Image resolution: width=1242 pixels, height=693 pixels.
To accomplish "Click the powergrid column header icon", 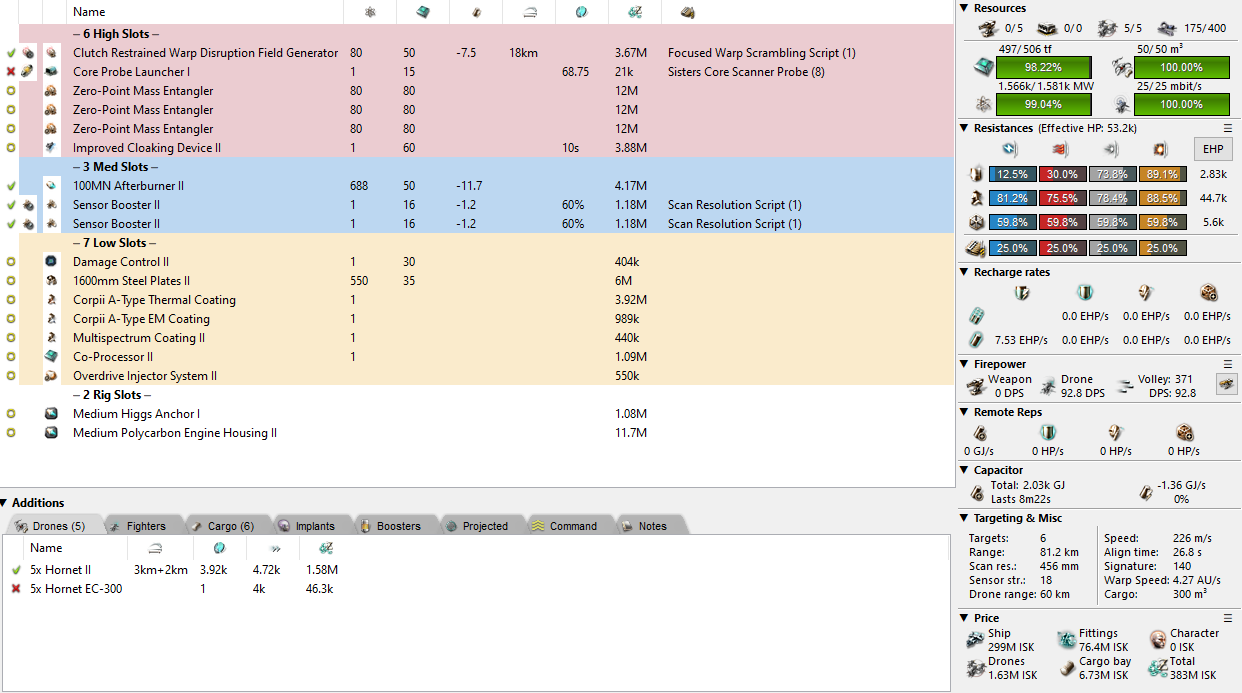I will 371,12.
